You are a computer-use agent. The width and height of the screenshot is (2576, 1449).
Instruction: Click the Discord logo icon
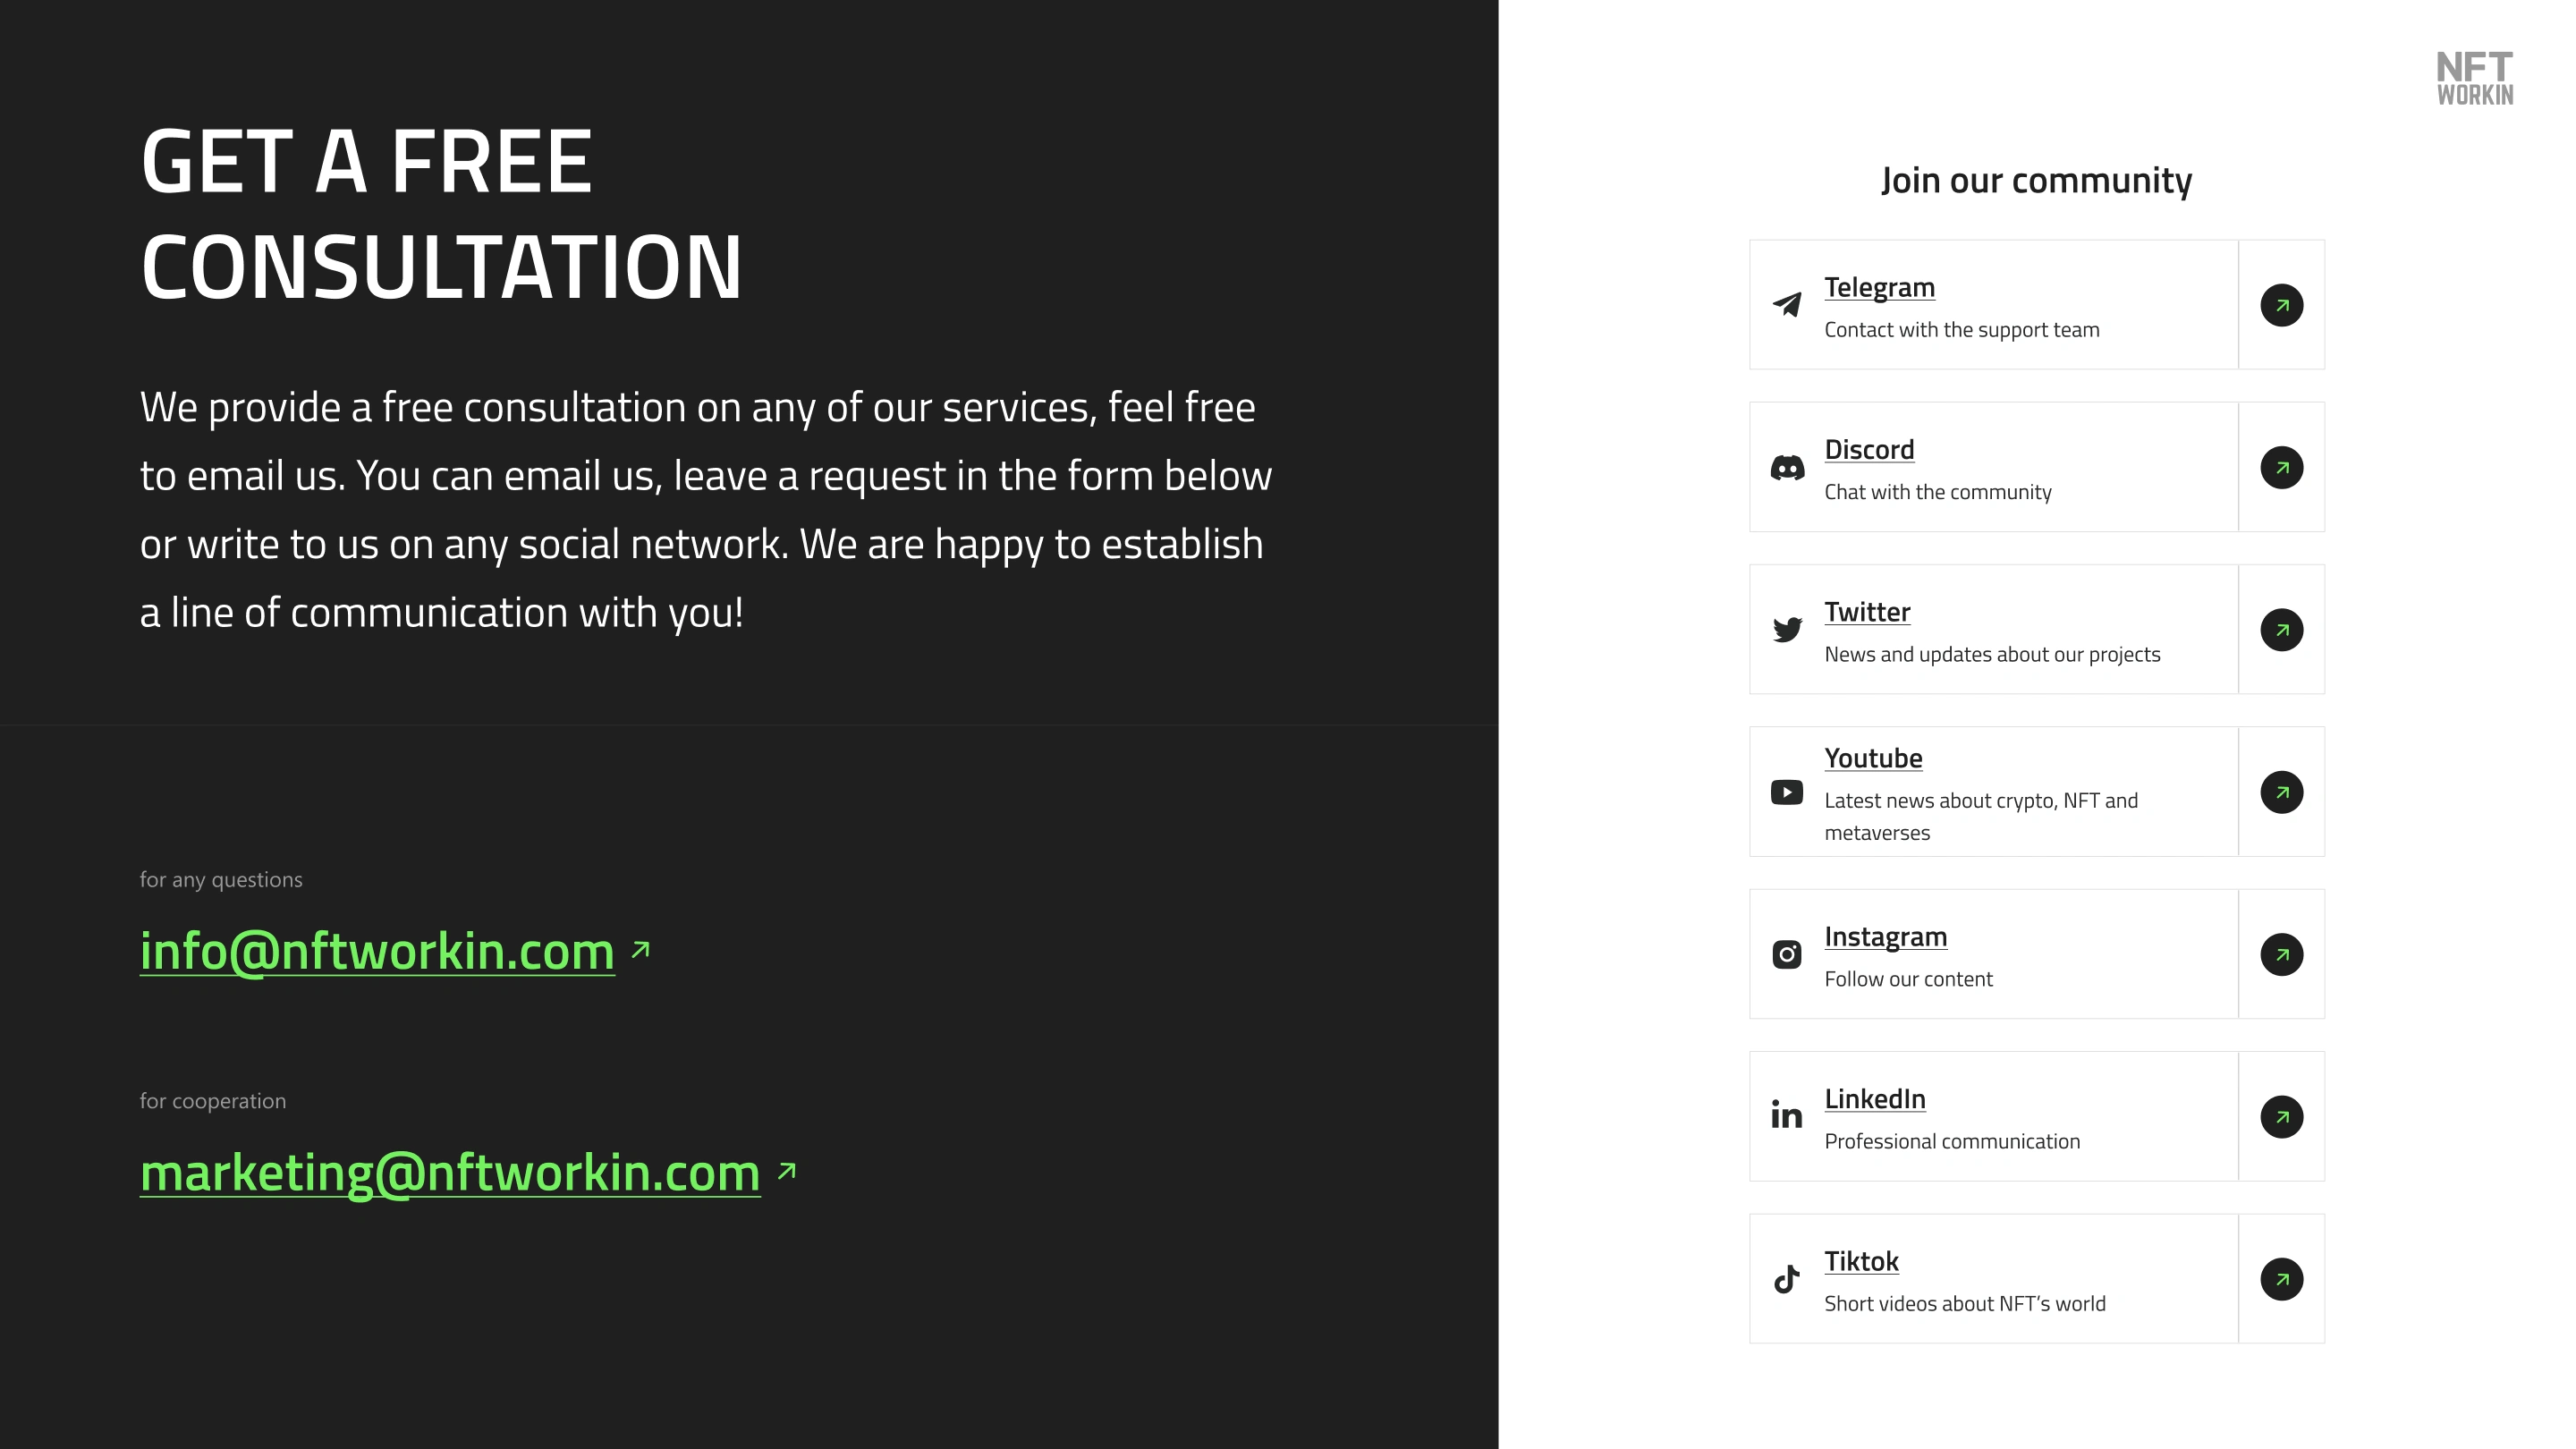click(1787, 467)
